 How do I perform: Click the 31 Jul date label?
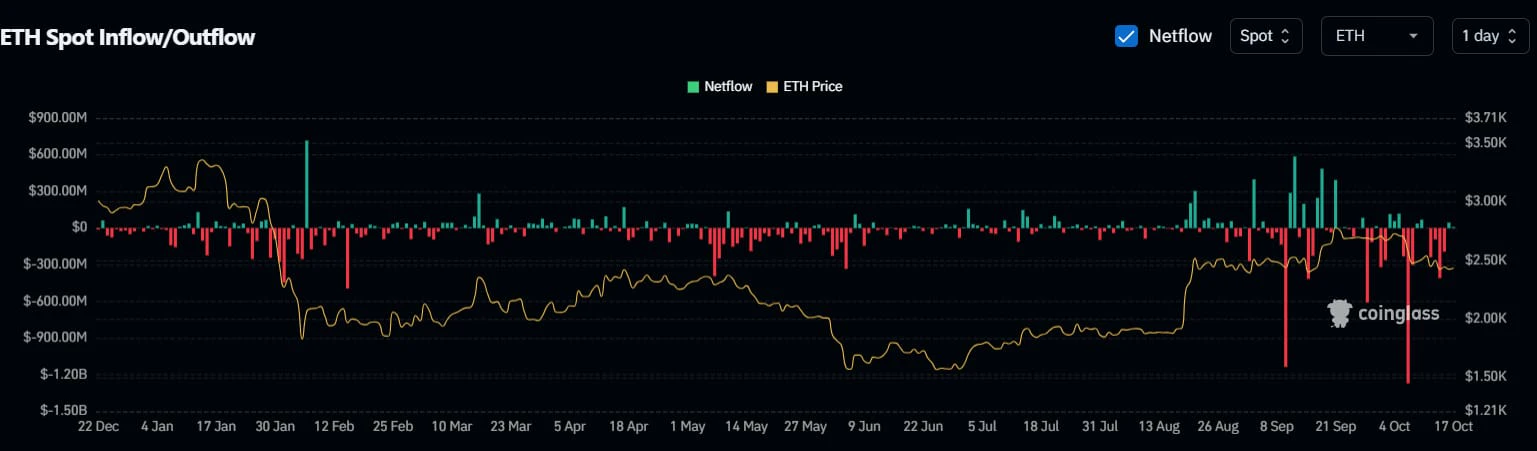(x=1100, y=426)
